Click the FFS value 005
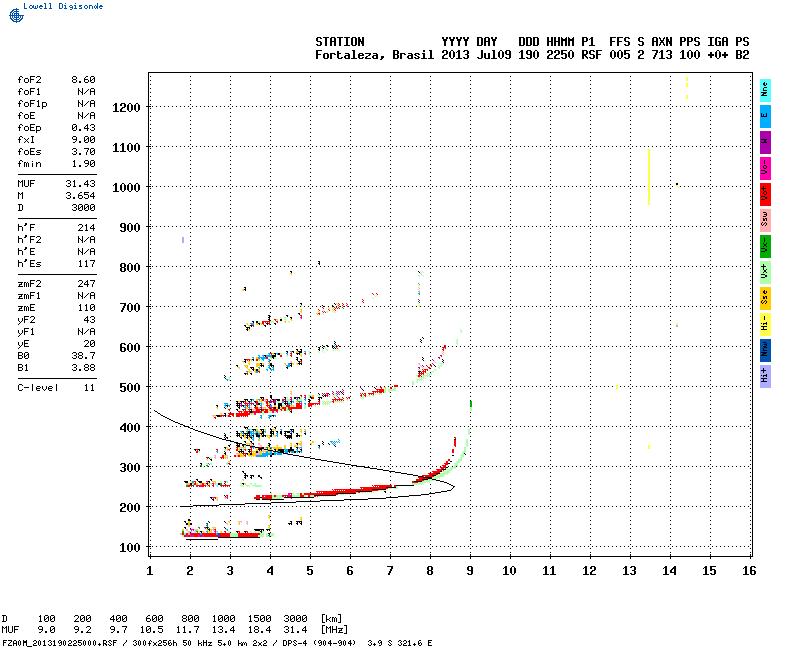Screen dimensions: 800x650 click(620, 55)
